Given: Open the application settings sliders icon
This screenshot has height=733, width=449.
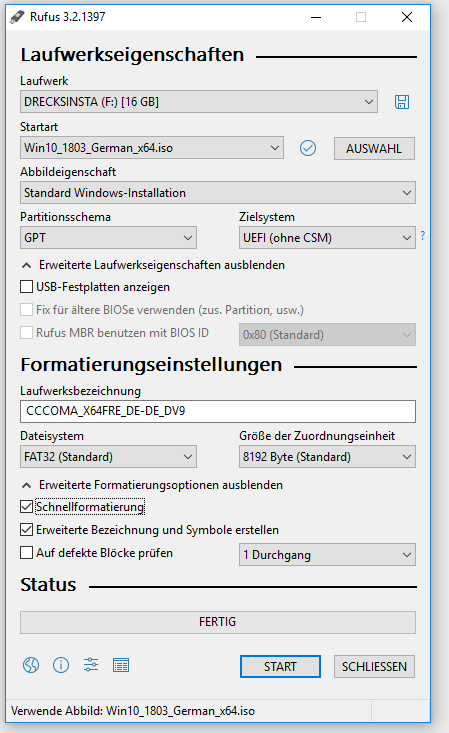Looking at the screenshot, I should pyautogui.click(x=91, y=665).
